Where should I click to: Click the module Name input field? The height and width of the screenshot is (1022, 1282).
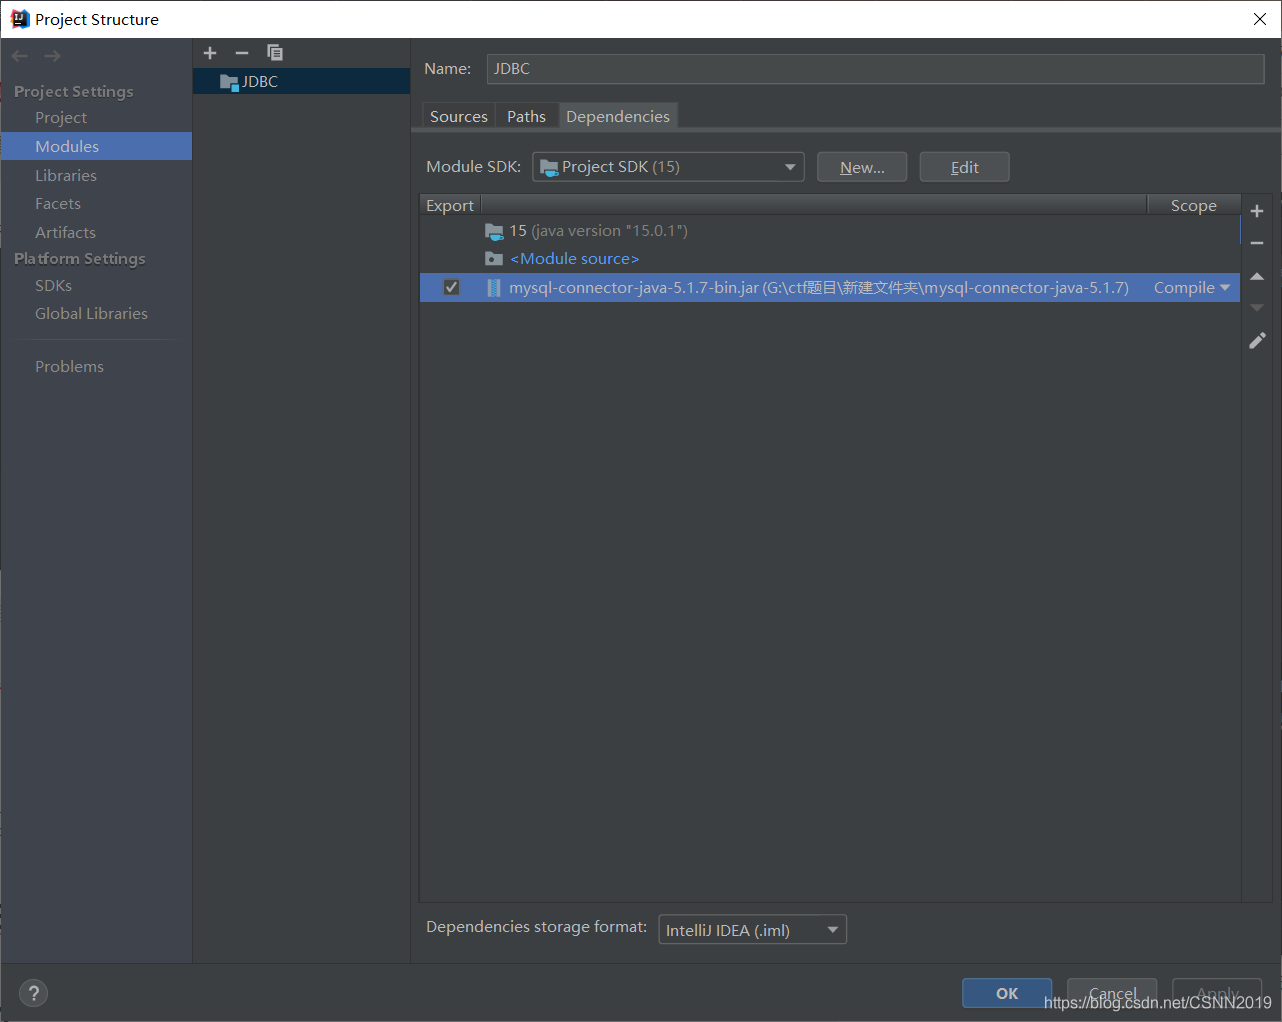tap(875, 69)
